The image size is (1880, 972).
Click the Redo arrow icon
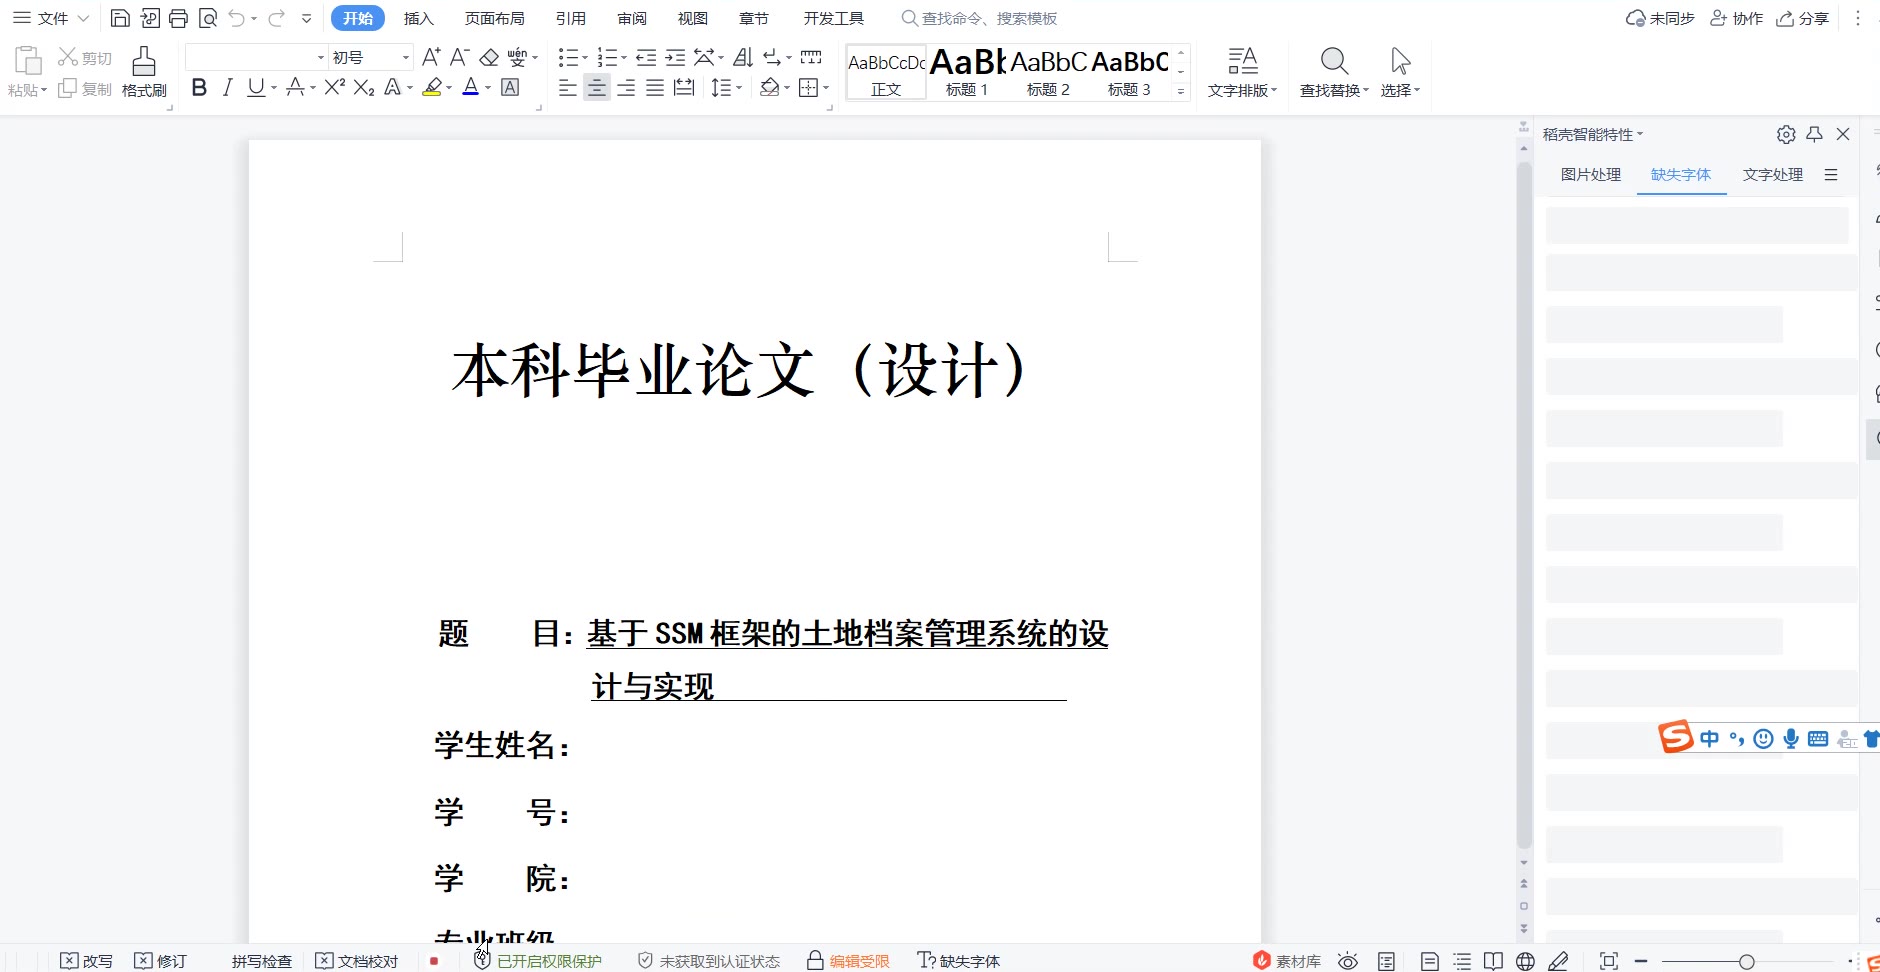click(276, 18)
